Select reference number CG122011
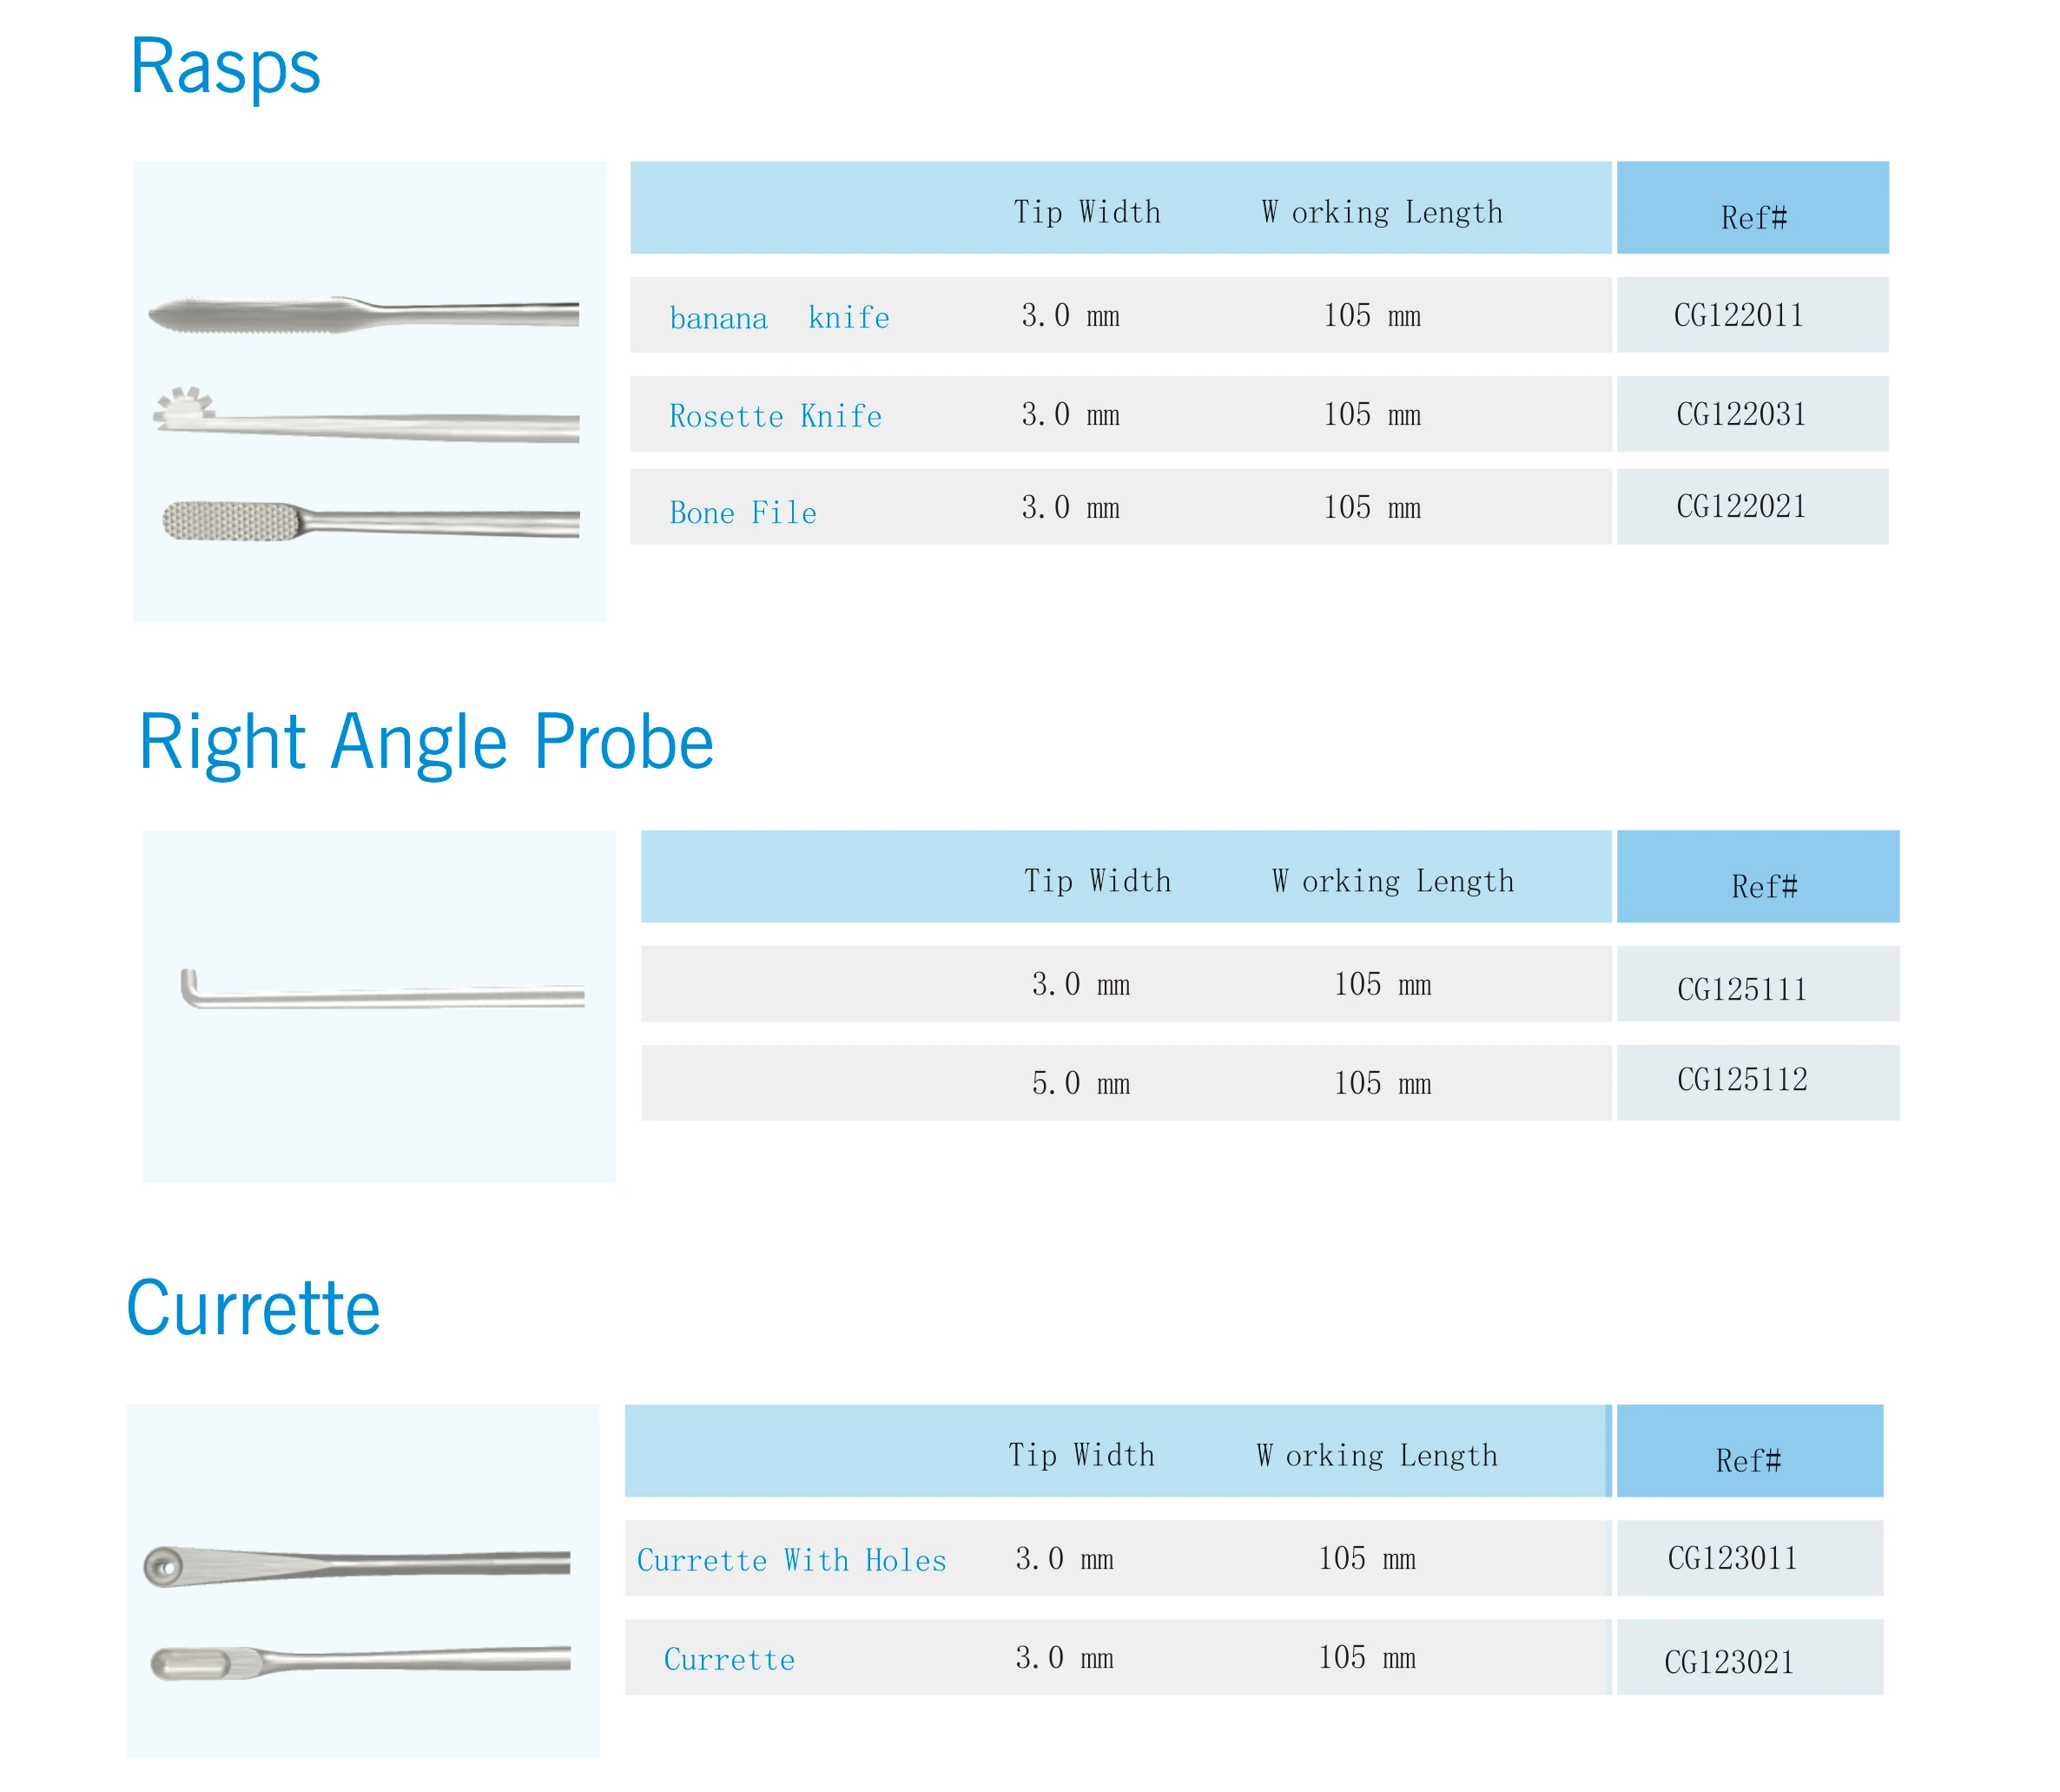The width and height of the screenshot is (2060, 1792). (x=1739, y=316)
